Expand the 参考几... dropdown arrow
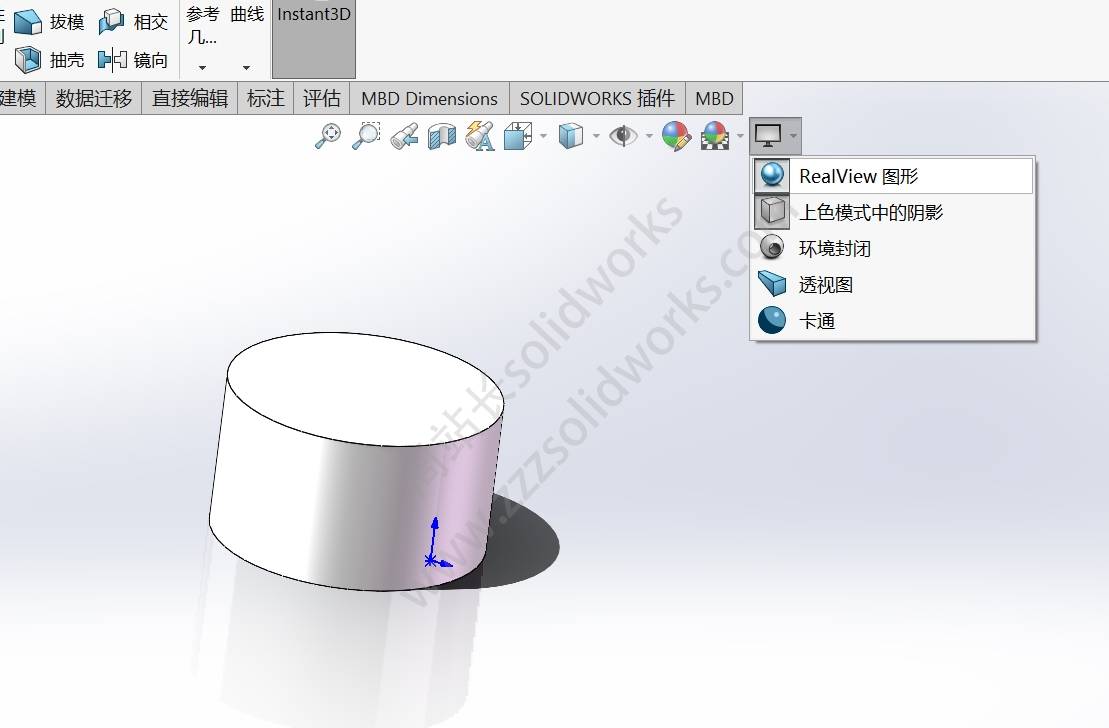1109x728 pixels. click(x=202, y=67)
